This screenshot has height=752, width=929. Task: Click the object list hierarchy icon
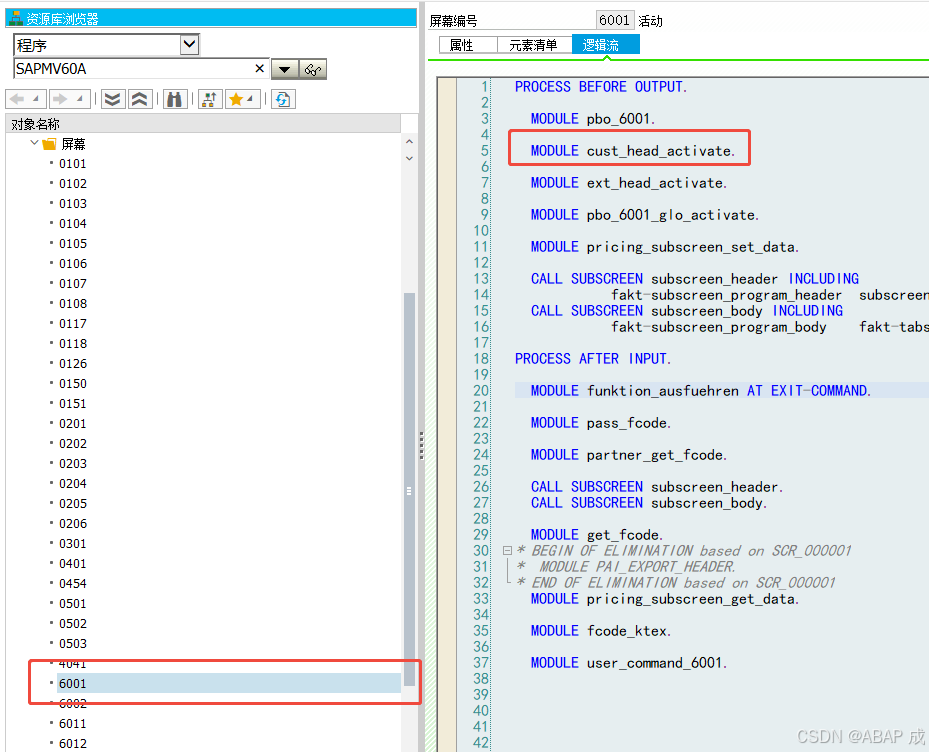click(209, 99)
